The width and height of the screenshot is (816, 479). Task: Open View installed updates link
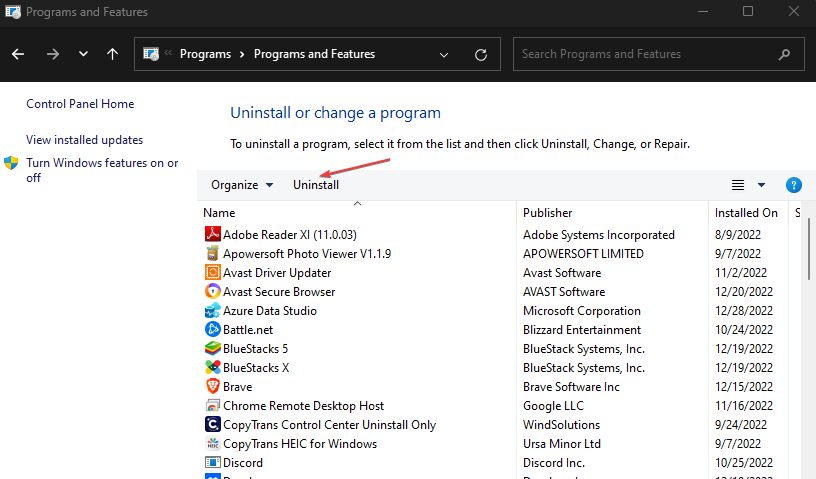[84, 140]
